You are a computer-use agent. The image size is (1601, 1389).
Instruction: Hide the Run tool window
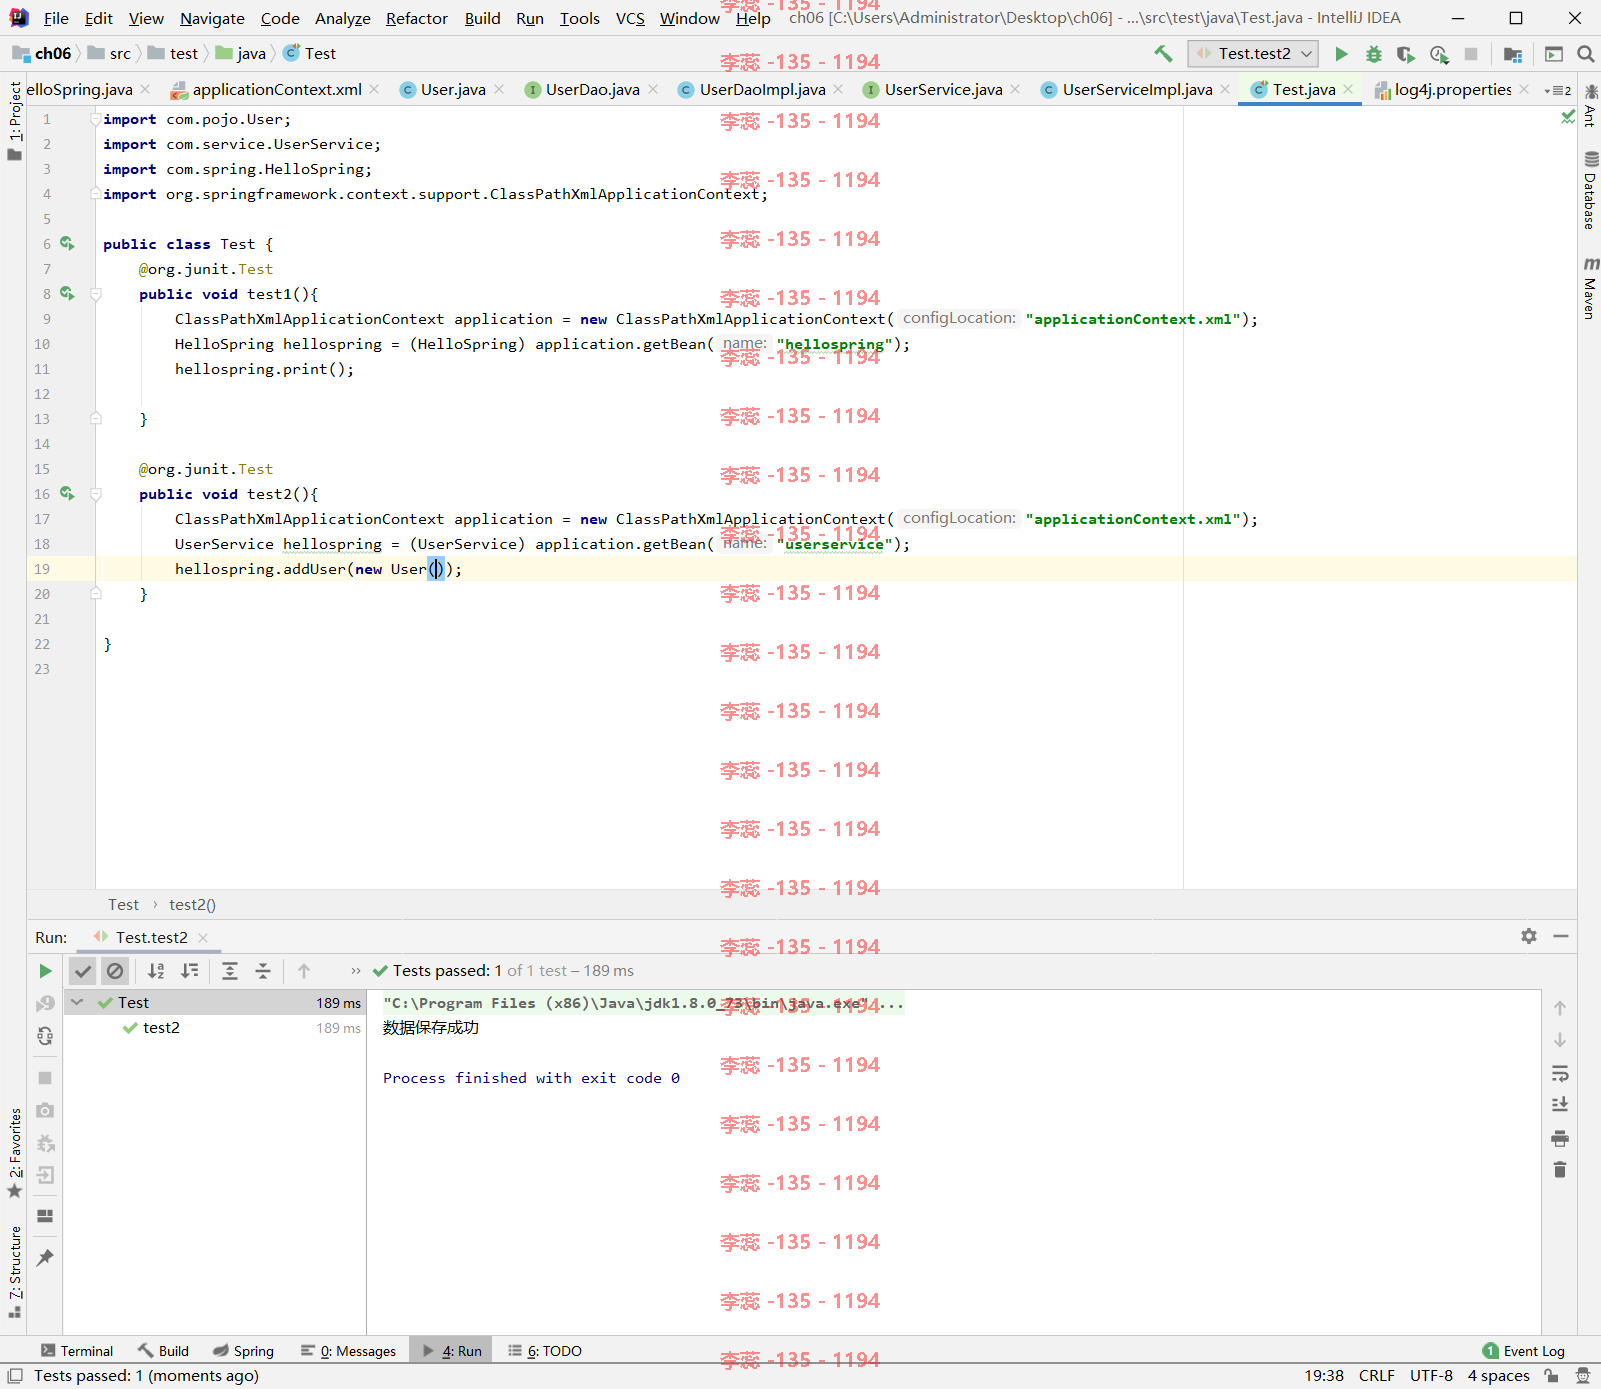(1561, 936)
